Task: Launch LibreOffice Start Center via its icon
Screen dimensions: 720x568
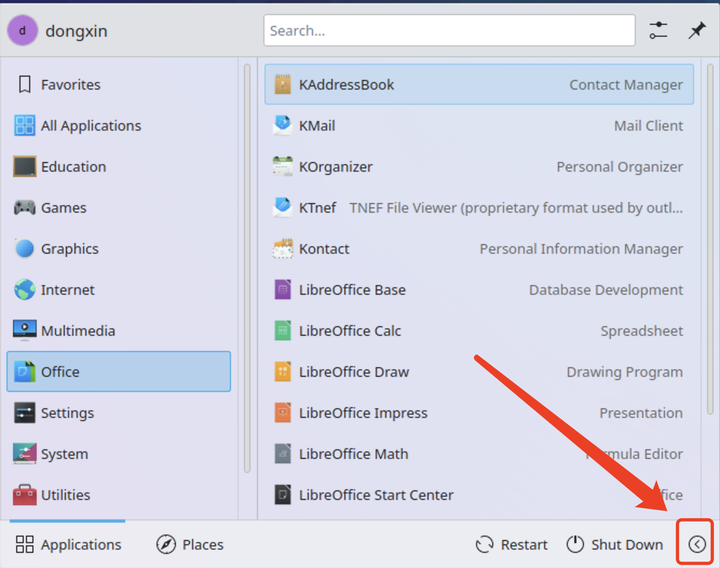Action: point(282,495)
